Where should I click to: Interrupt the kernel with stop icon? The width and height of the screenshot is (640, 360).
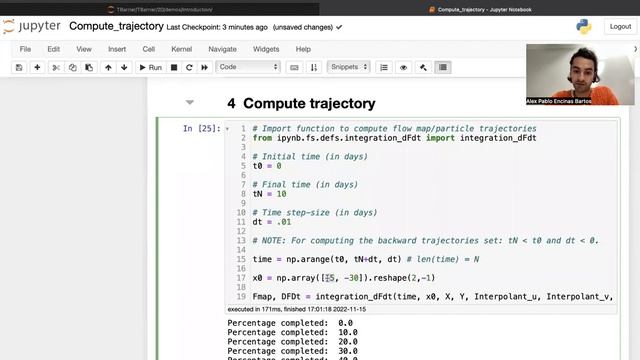(174, 67)
